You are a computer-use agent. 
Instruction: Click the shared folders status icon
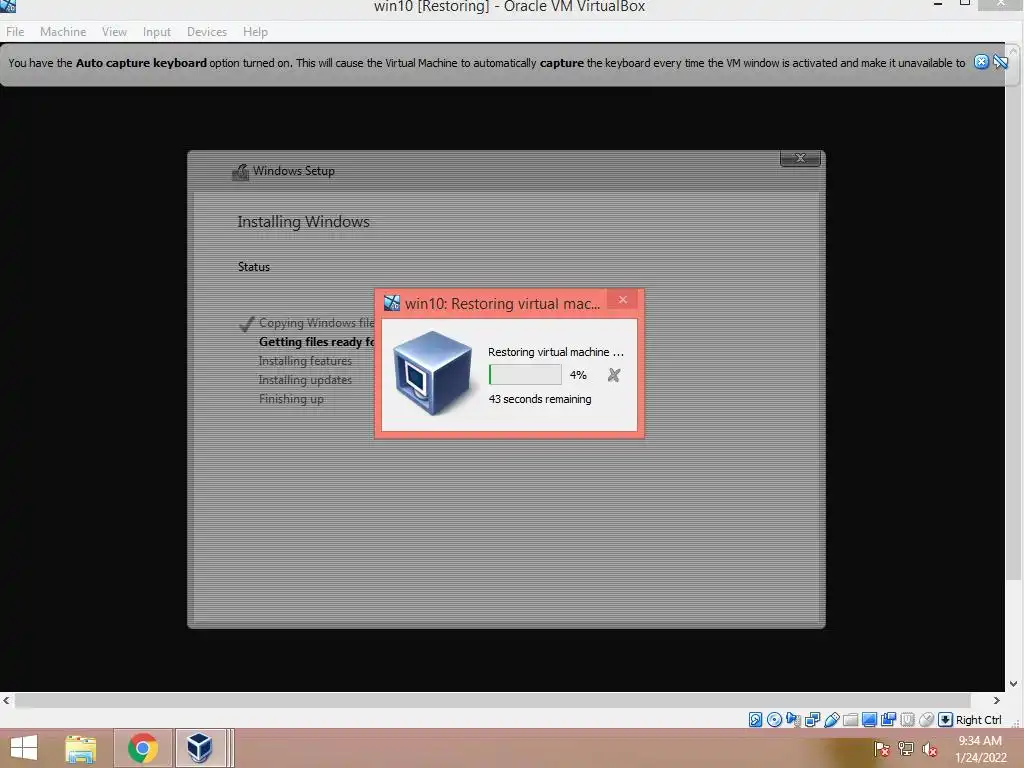click(850, 720)
